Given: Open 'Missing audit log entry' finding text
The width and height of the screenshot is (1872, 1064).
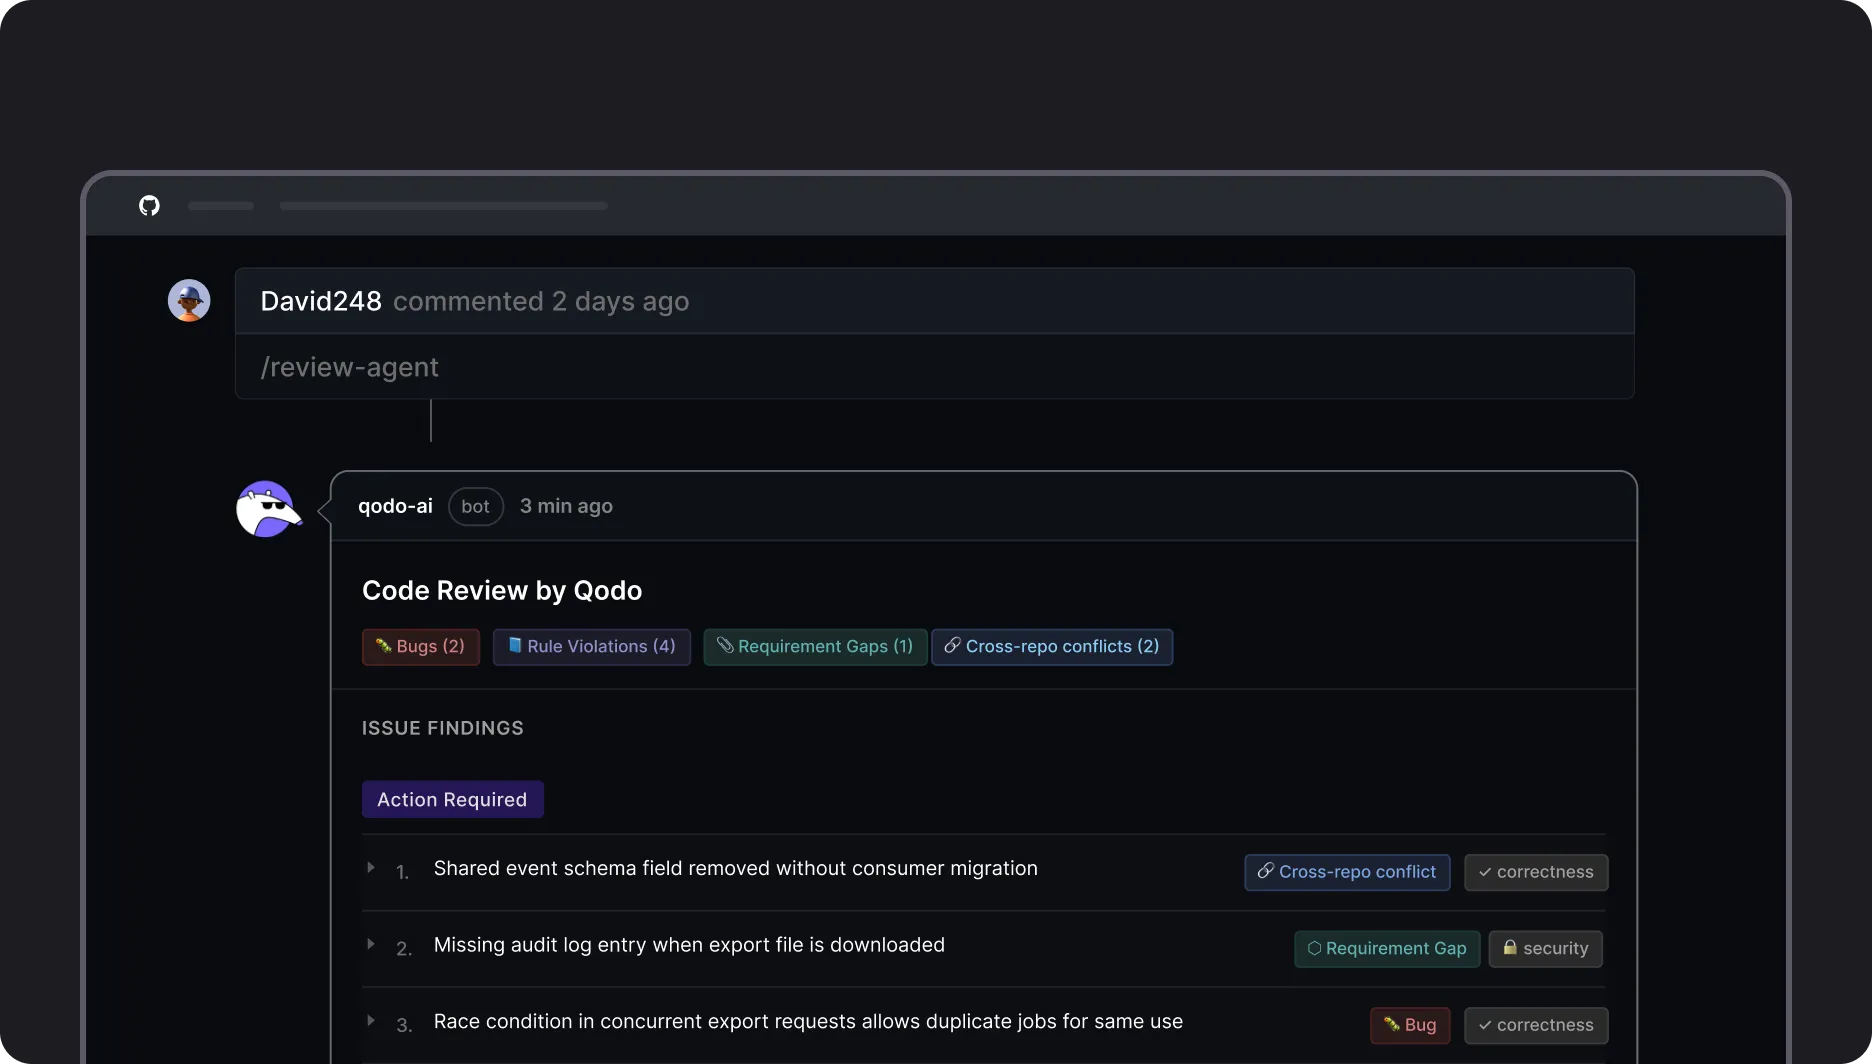Looking at the screenshot, I should pyautogui.click(x=689, y=945).
